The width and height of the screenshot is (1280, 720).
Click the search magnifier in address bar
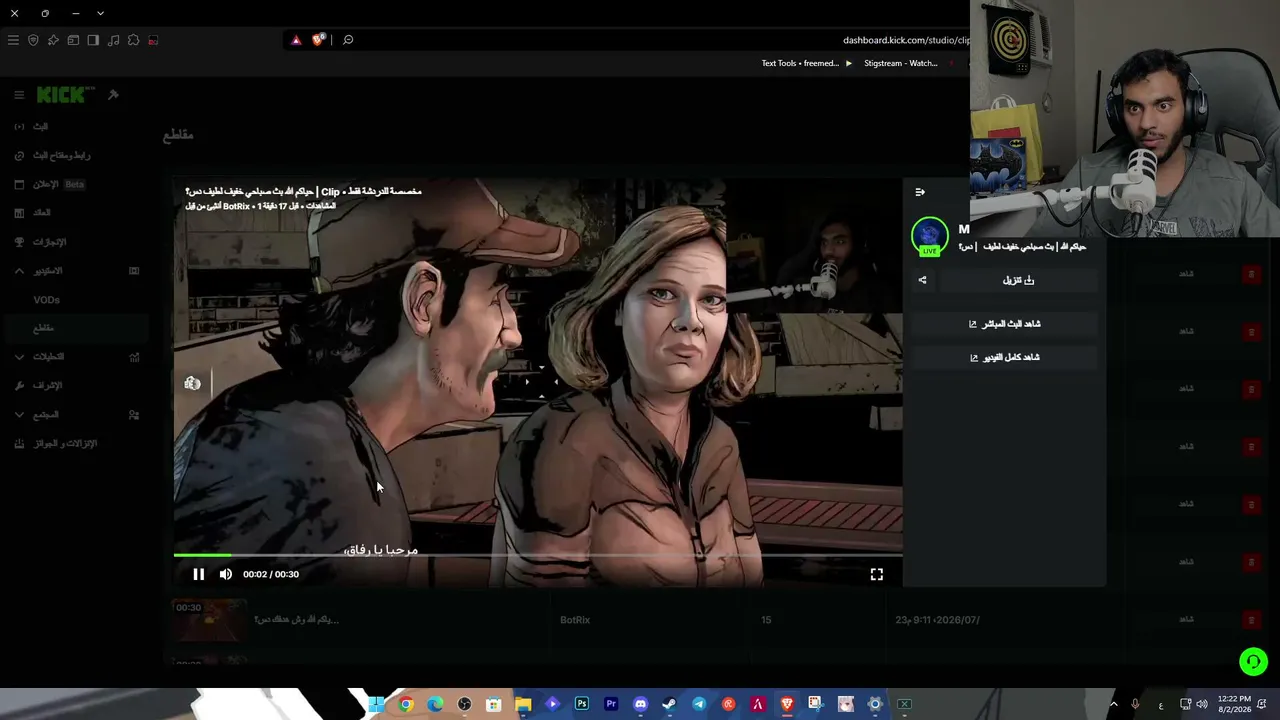pos(348,40)
